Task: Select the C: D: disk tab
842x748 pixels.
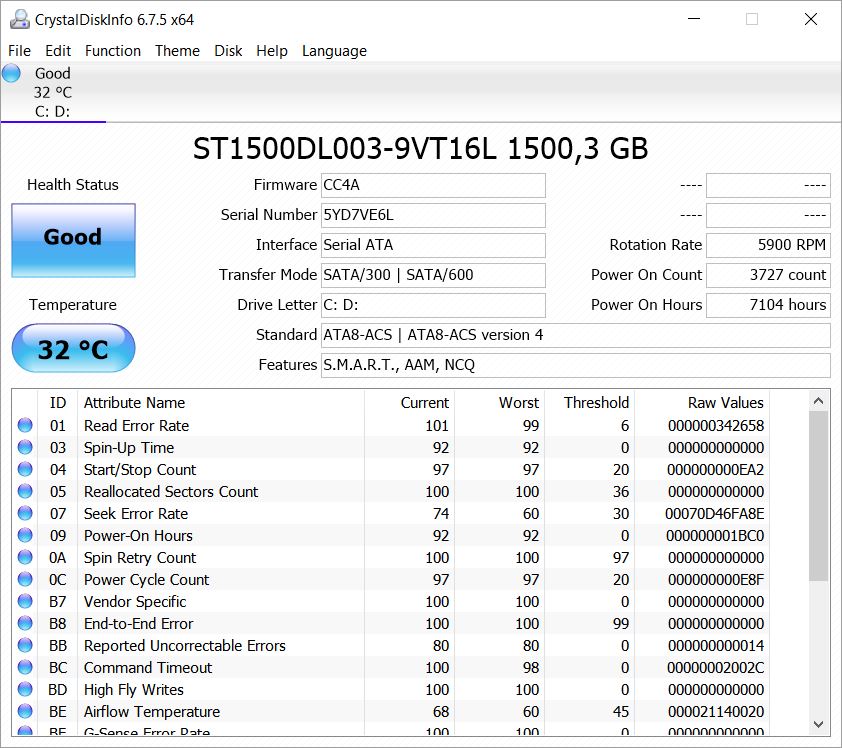Action: coord(53,92)
